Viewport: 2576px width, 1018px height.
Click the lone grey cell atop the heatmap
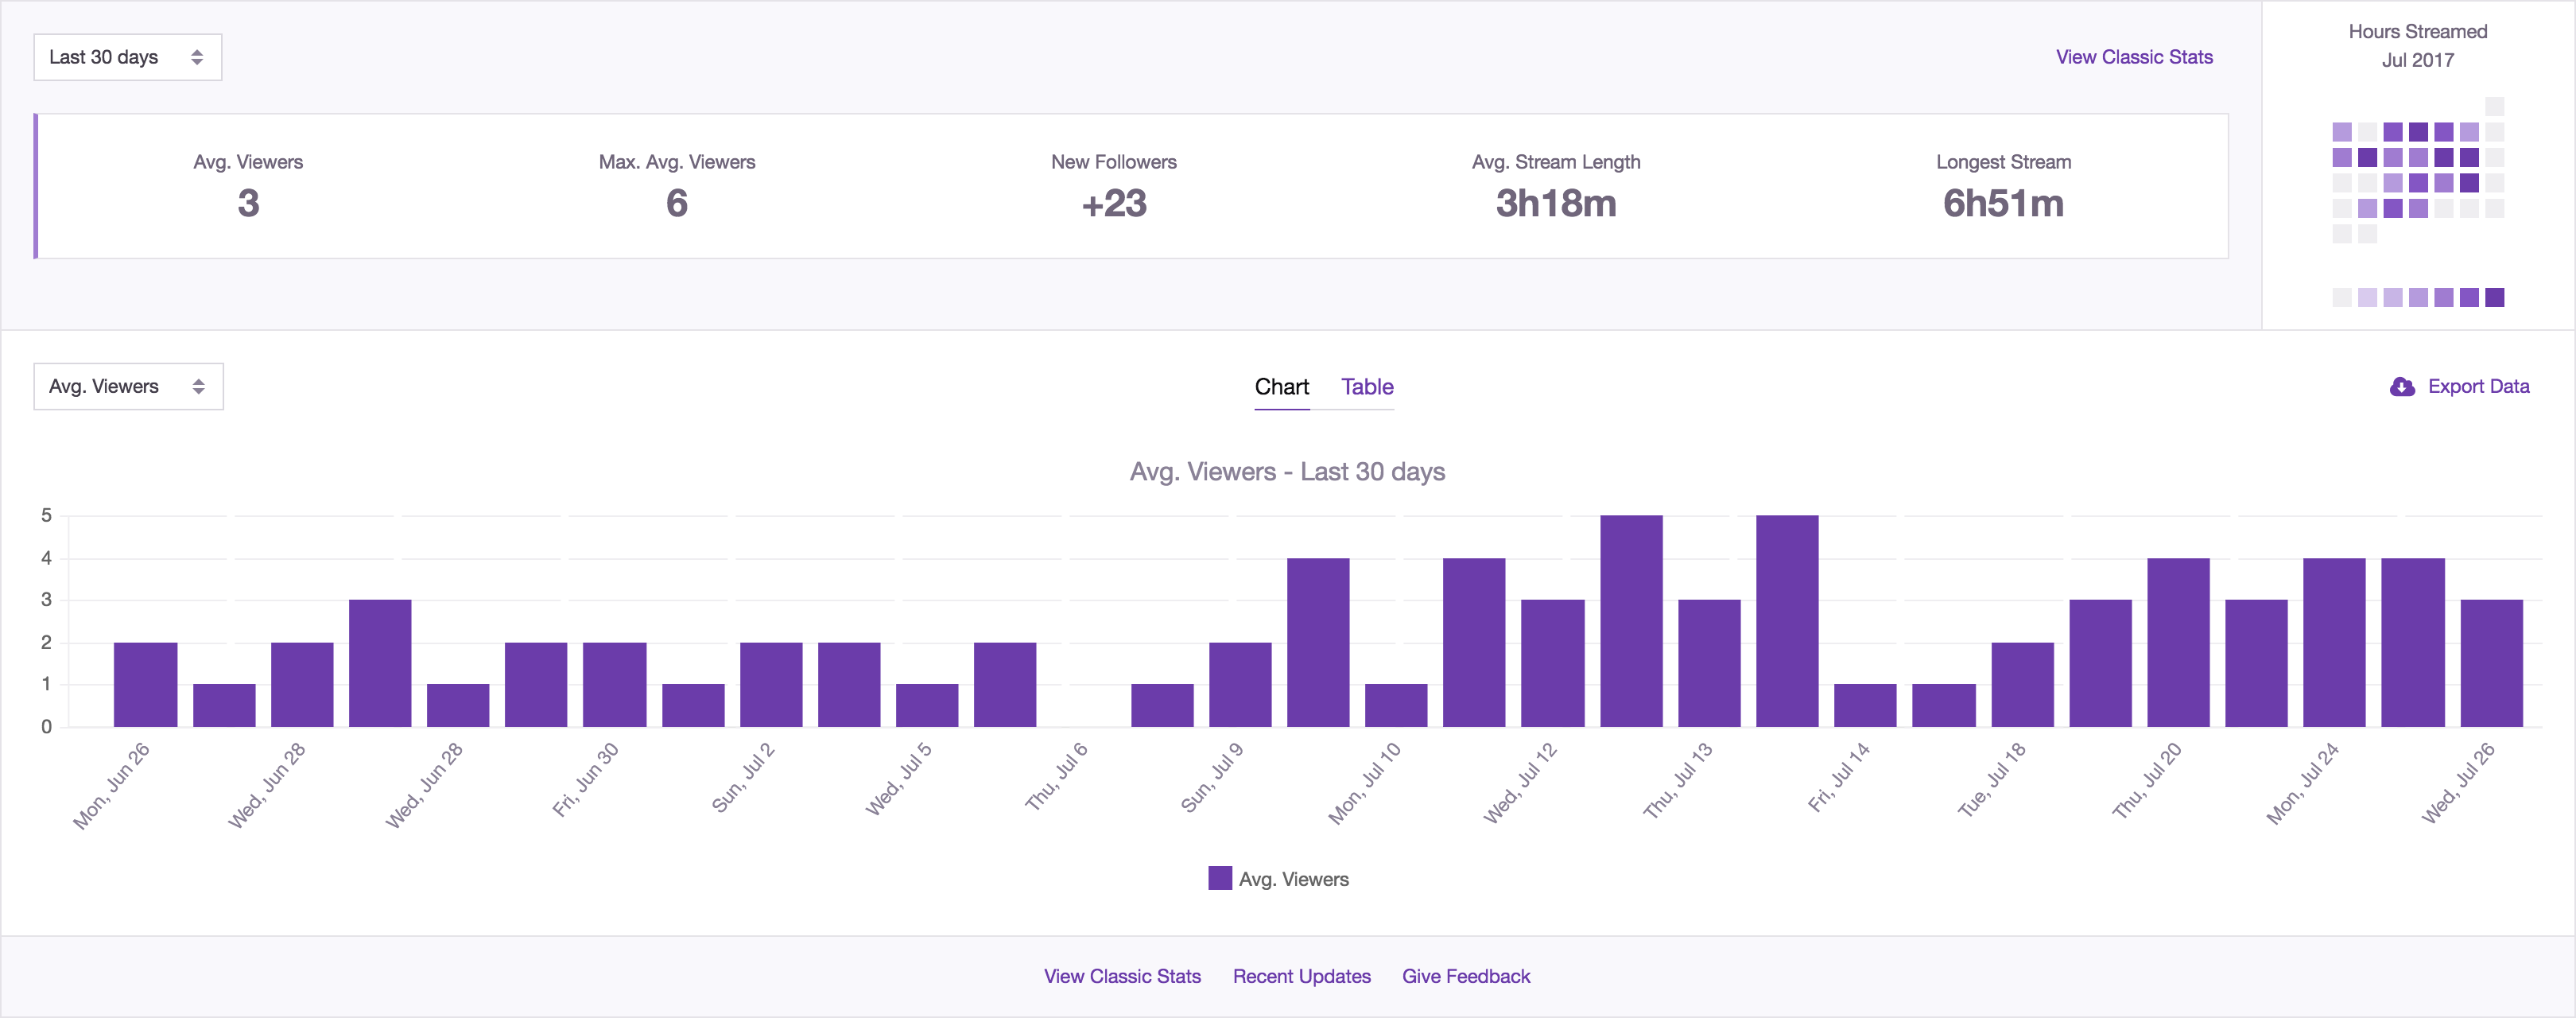[x=2494, y=106]
